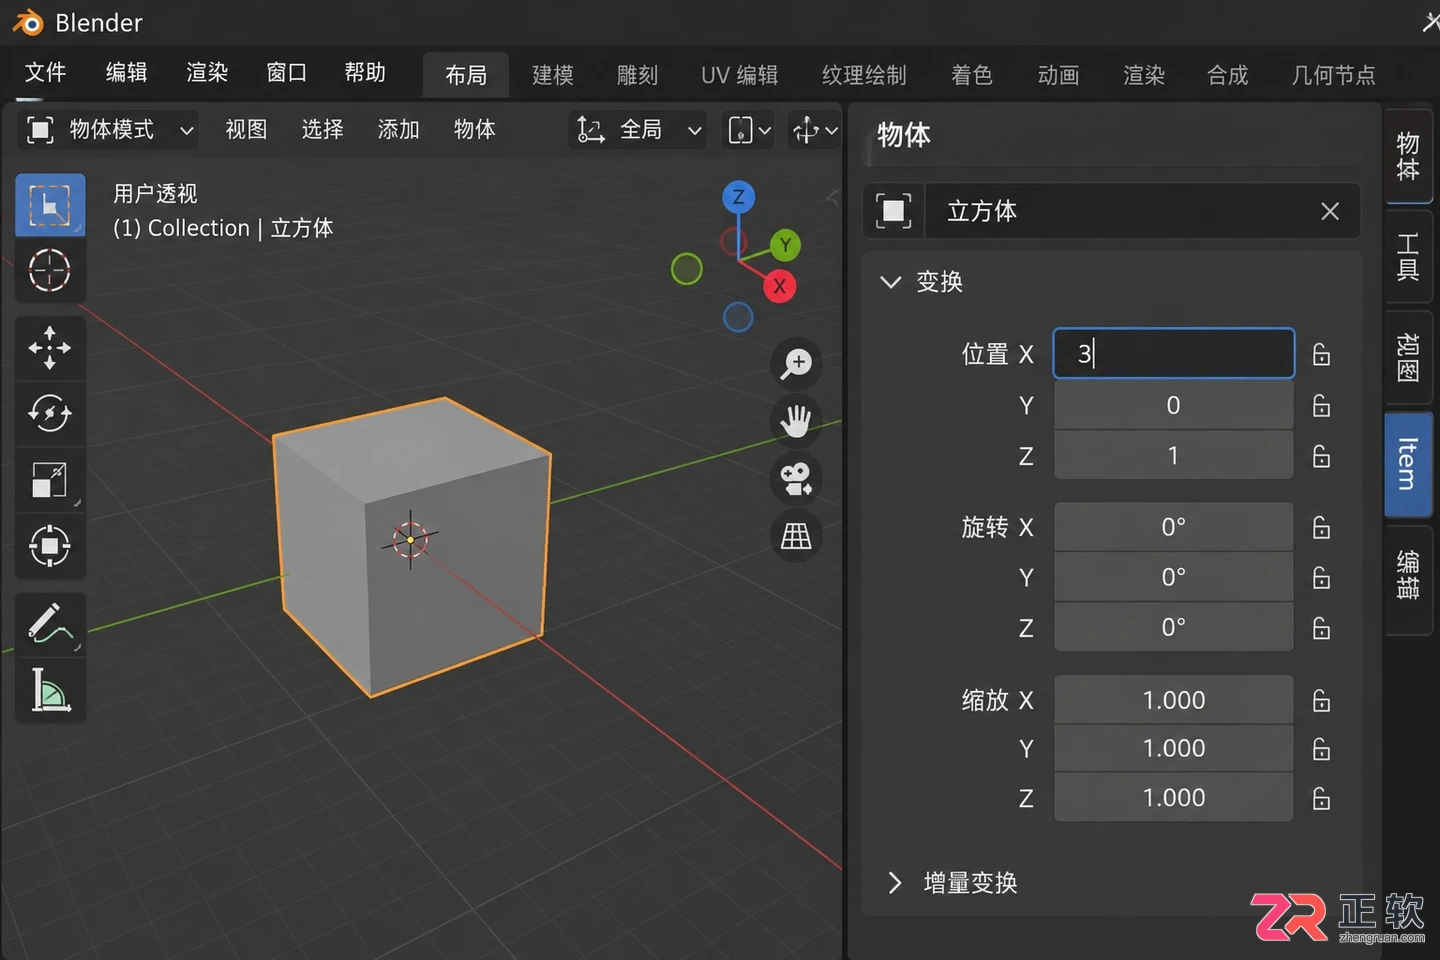Activate the Transform tool
1440x960 pixels.
point(50,546)
